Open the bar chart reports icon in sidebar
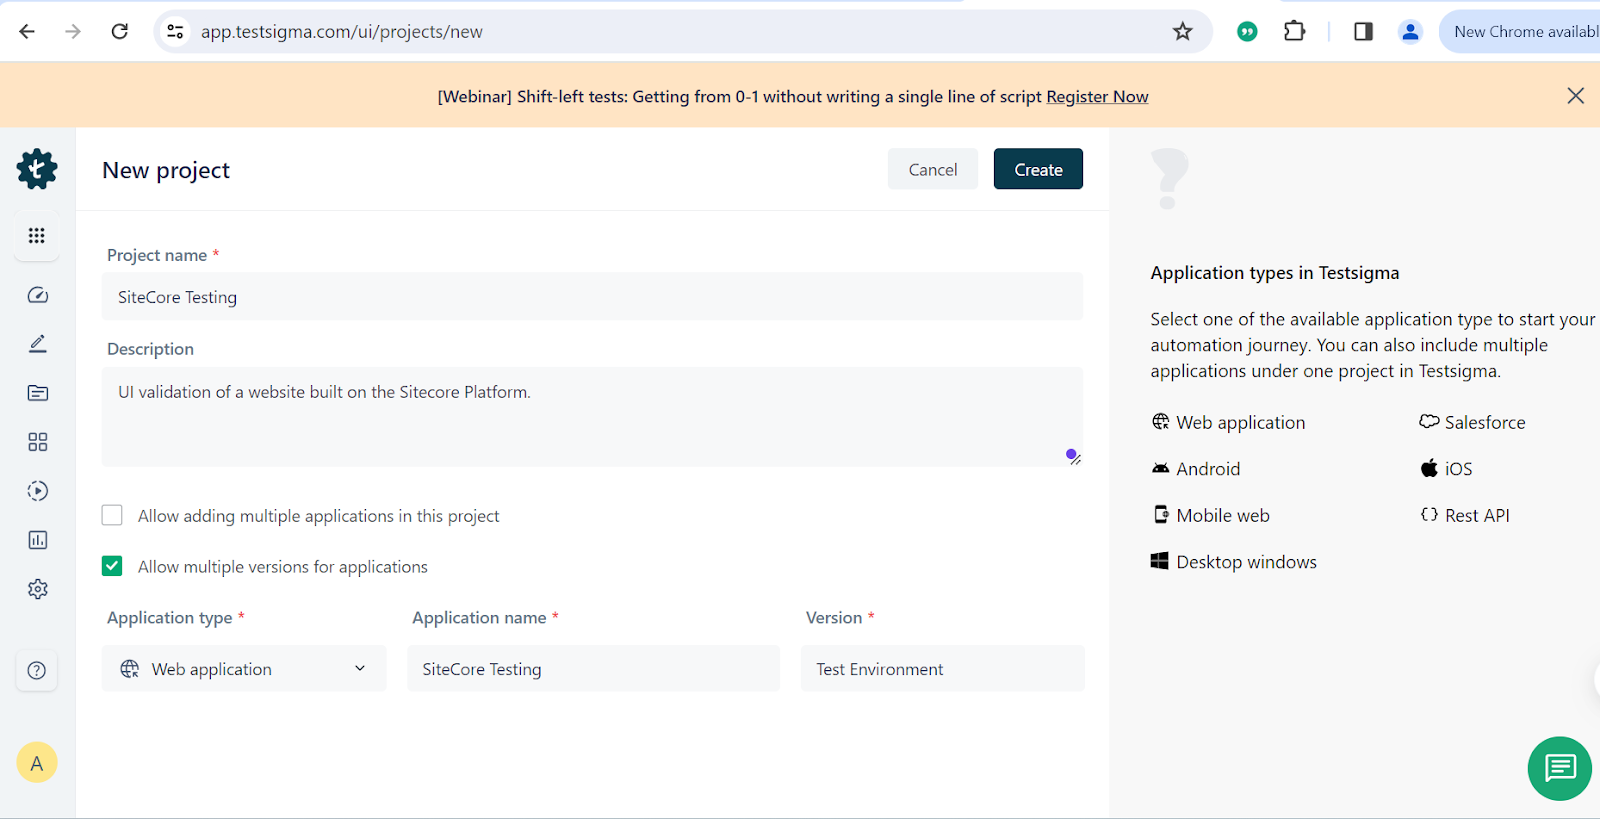 coord(38,540)
